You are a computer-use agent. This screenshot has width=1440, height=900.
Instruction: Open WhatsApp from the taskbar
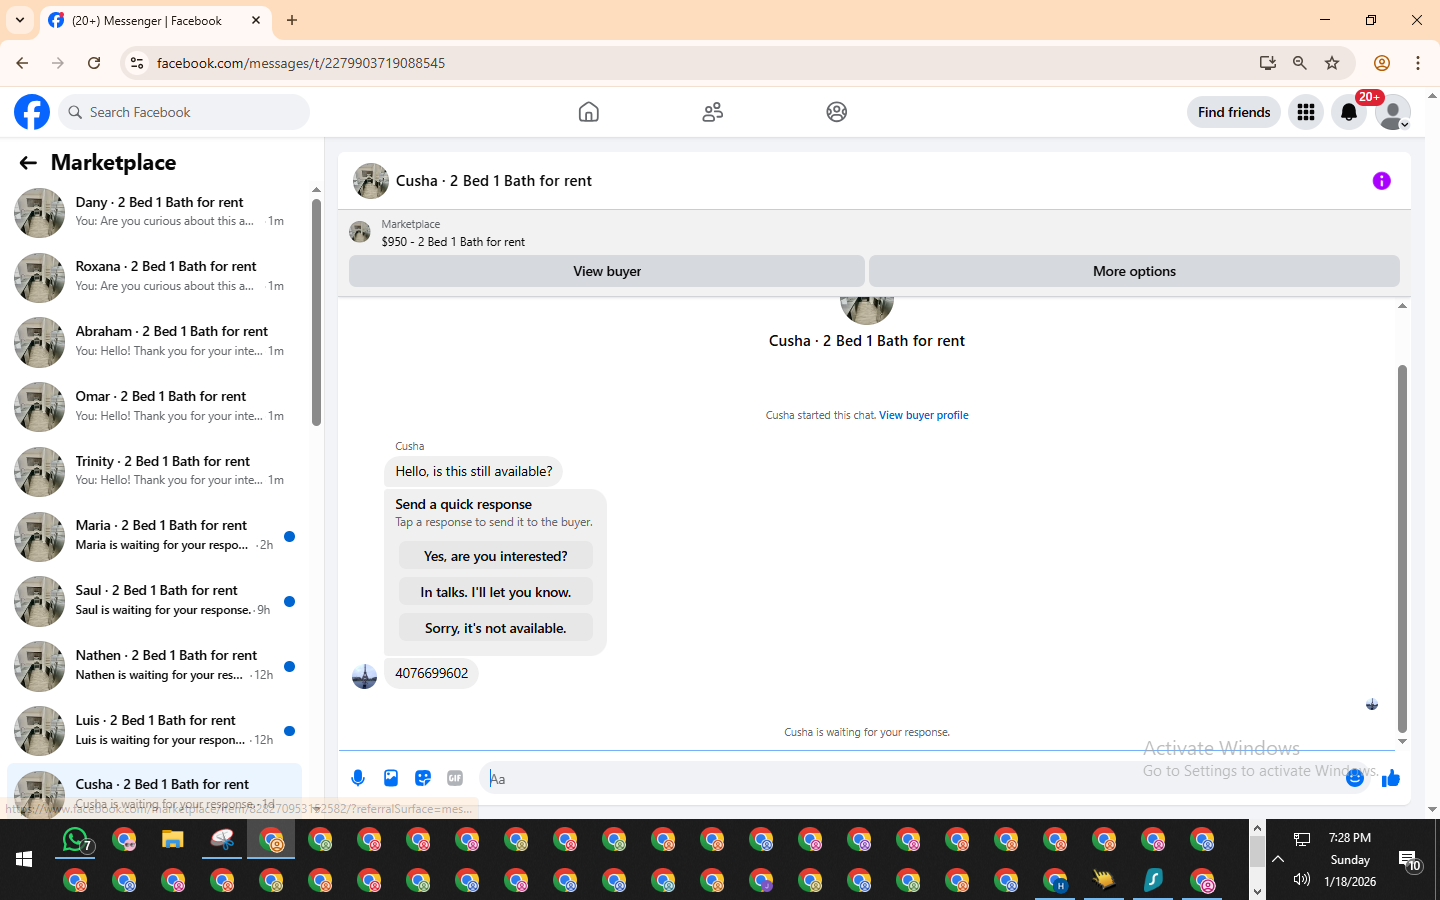click(77, 840)
